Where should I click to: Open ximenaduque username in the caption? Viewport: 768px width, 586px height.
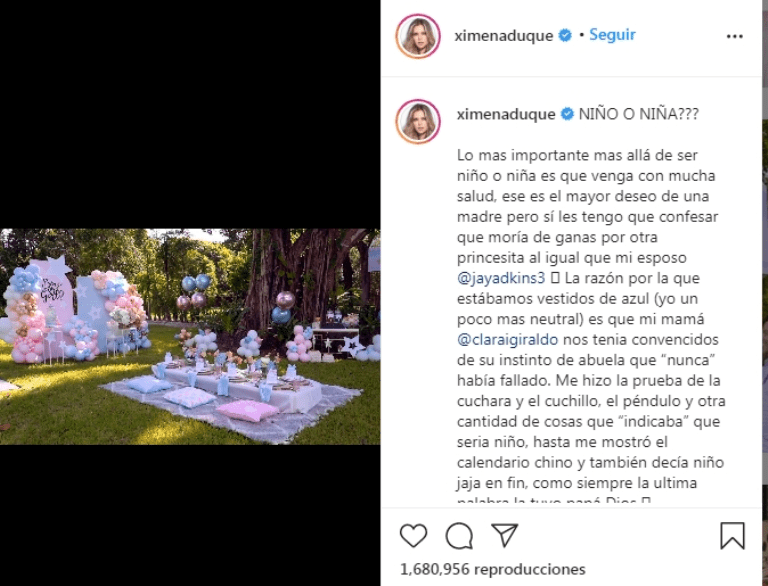506,114
